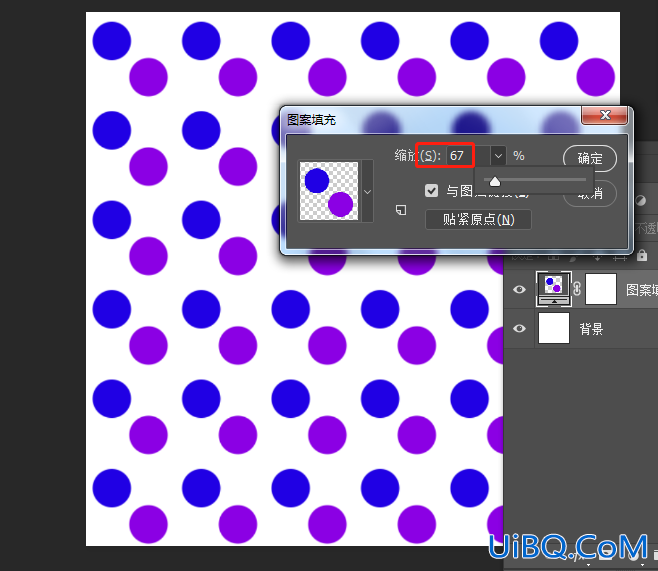Click the 图案填充 dialog title
This screenshot has width=658, height=571.
311,120
